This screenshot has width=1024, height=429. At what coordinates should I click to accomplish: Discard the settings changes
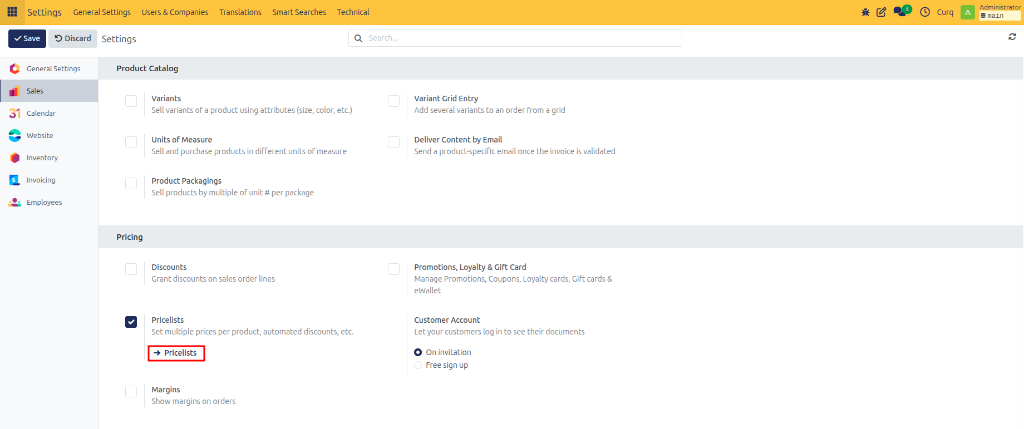coord(73,39)
